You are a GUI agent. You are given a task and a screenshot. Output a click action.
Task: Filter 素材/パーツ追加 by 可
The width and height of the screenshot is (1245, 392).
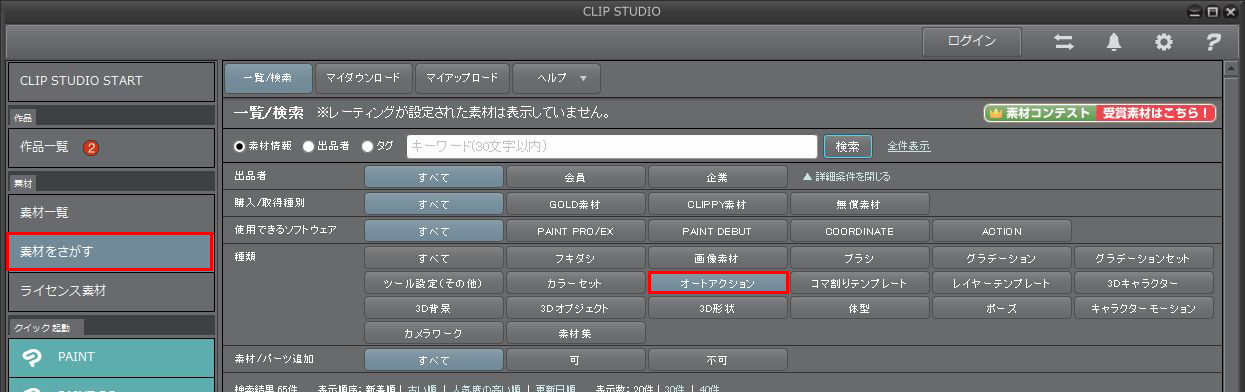click(575, 359)
